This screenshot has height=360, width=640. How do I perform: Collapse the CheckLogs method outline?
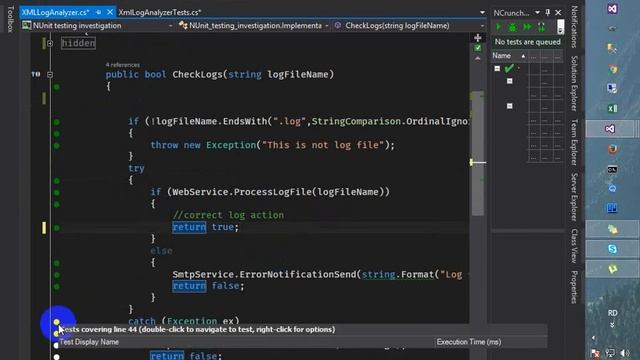50,75
